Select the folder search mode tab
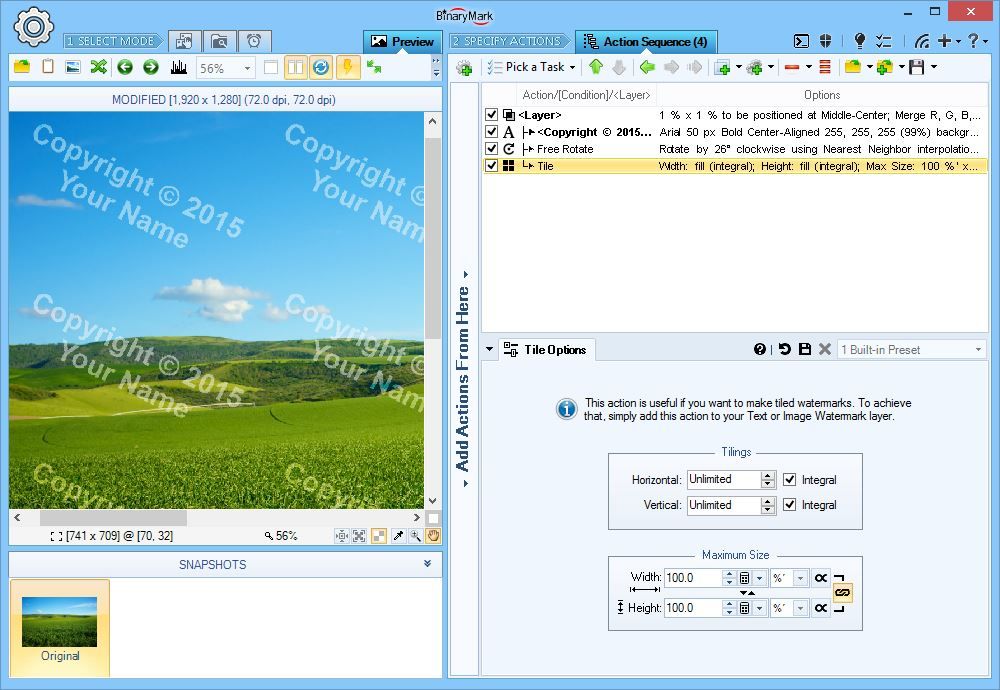The width and height of the screenshot is (1000, 690). coord(219,41)
